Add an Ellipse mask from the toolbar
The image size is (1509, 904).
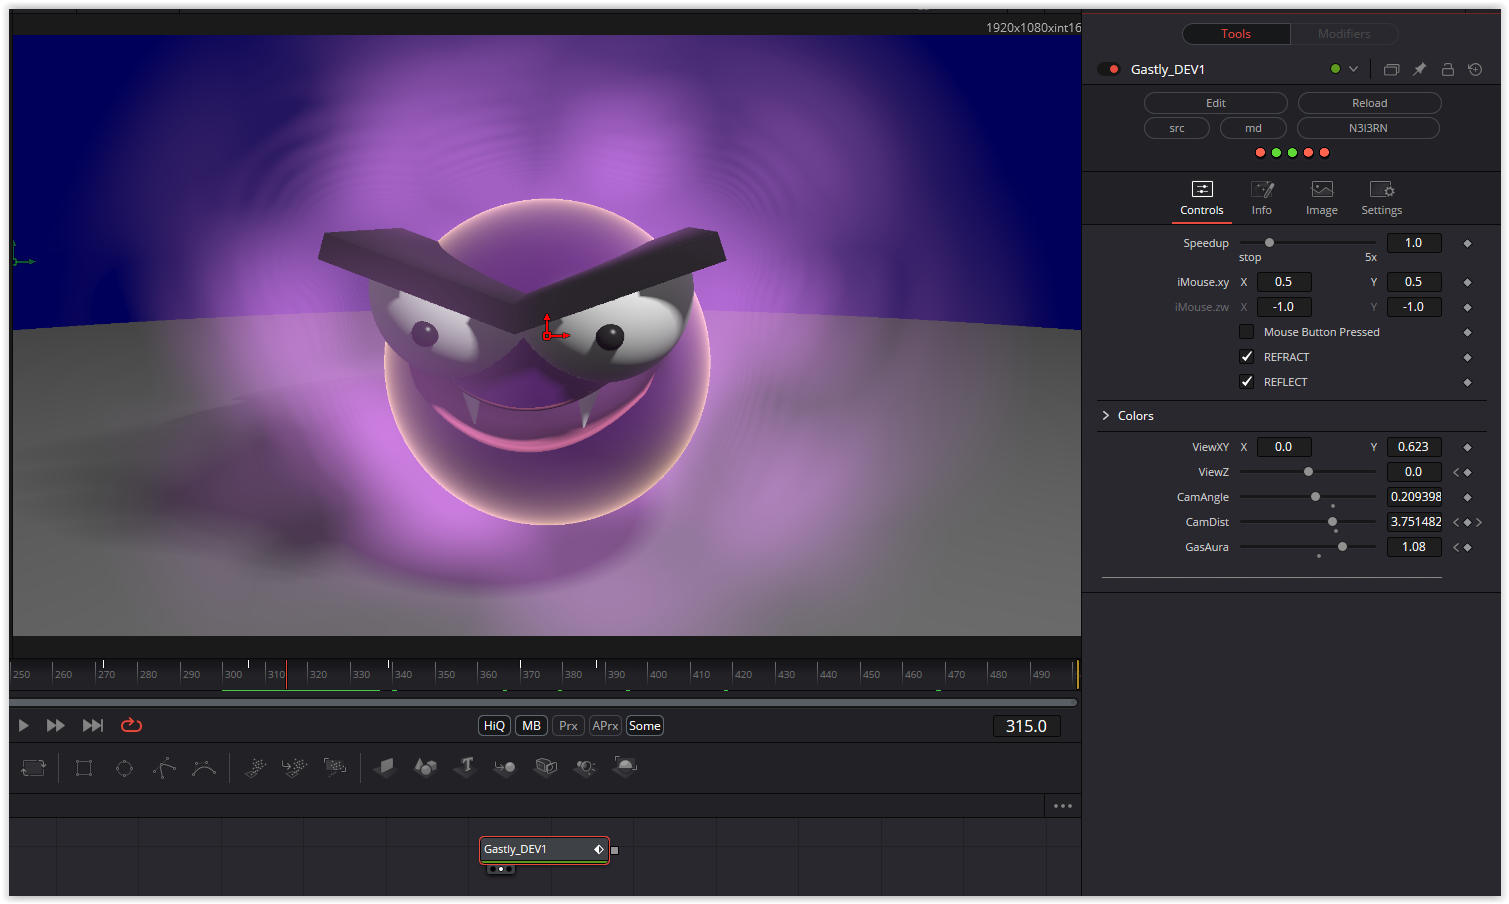click(x=124, y=768)
